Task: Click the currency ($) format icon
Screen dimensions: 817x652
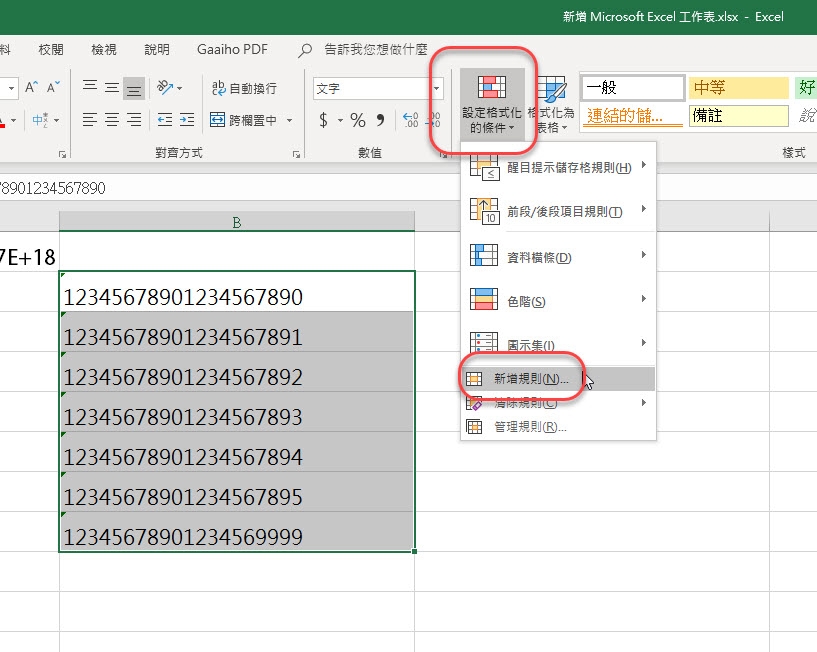Action: coord(323,120)
